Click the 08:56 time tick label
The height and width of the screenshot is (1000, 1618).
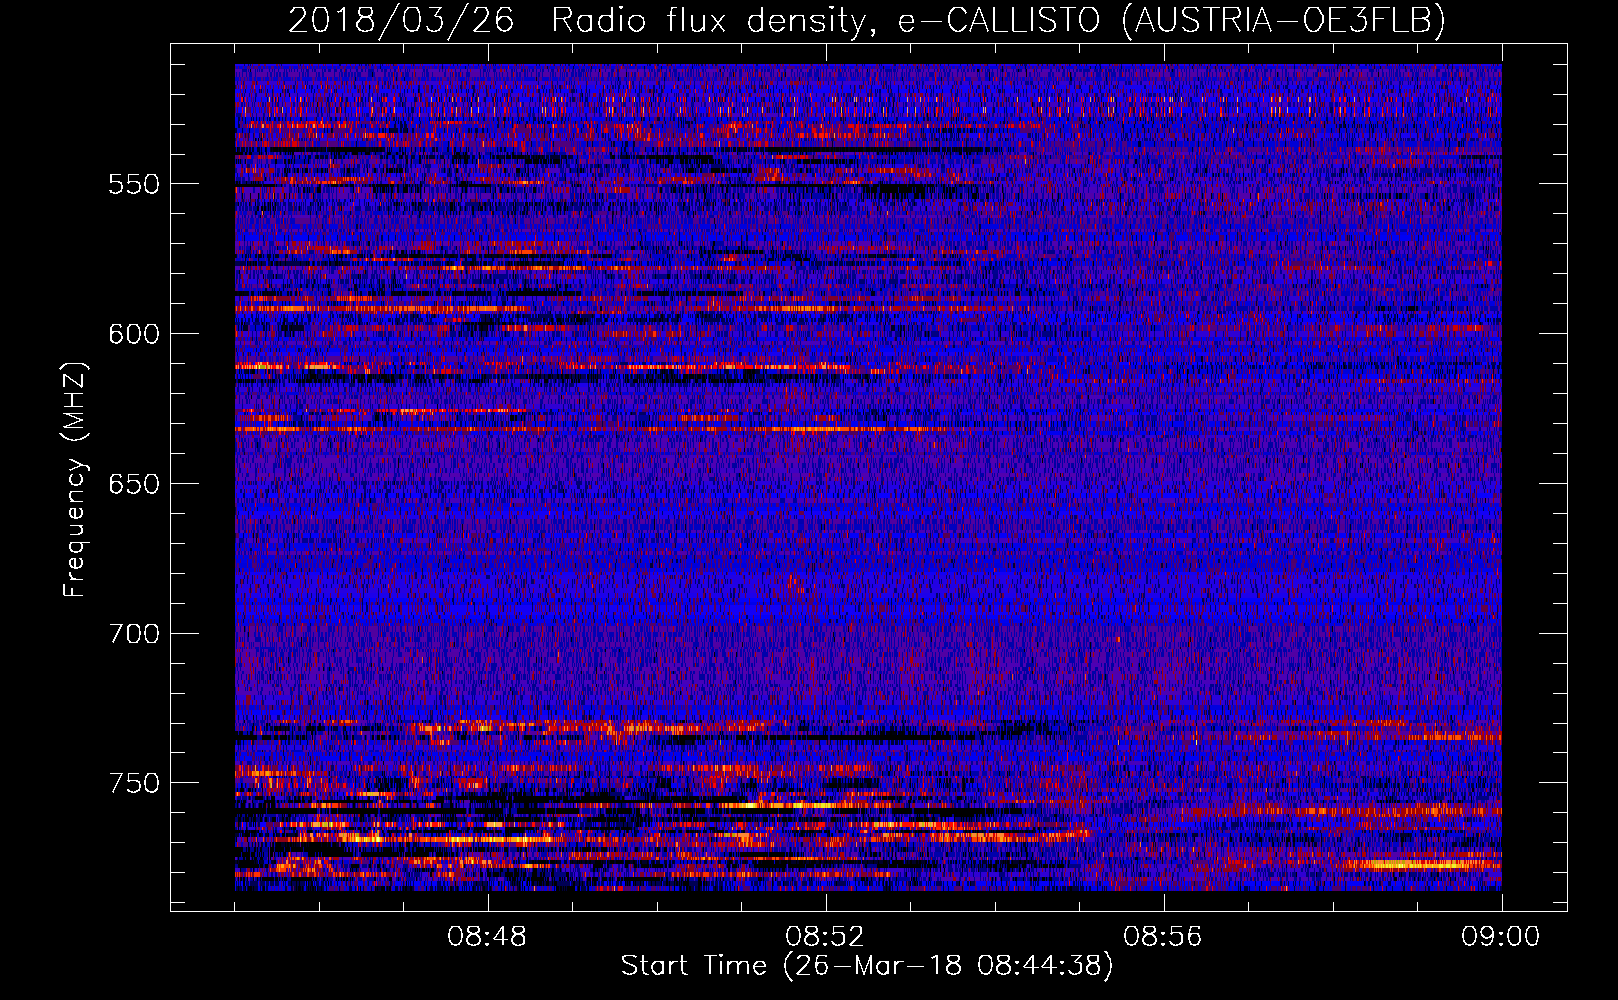pos(1163,937)
